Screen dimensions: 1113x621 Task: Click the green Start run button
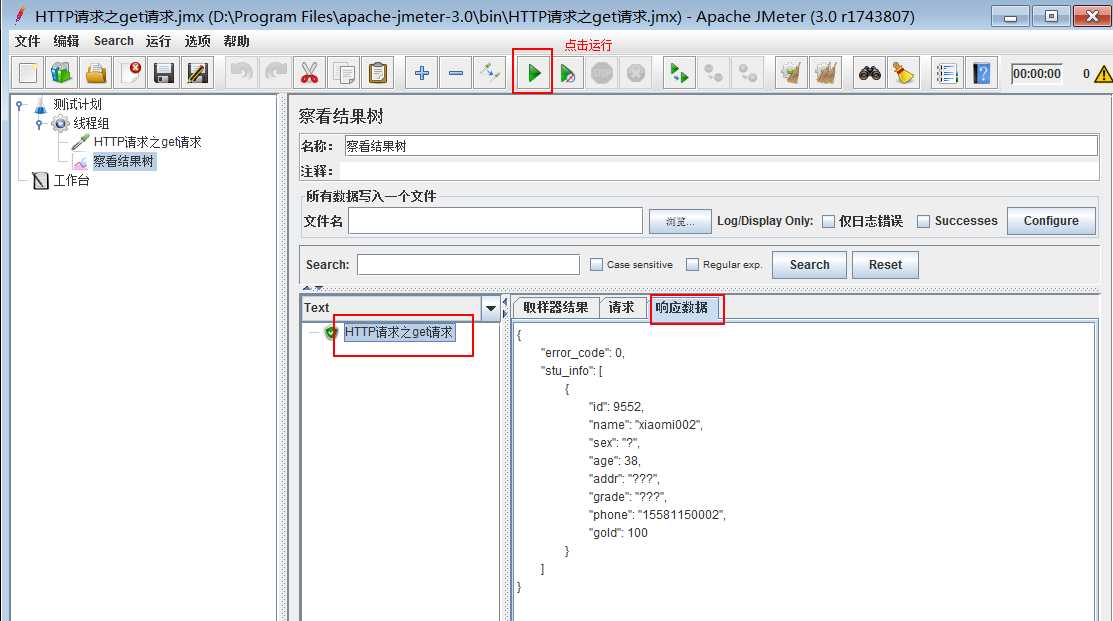(534, 73)
